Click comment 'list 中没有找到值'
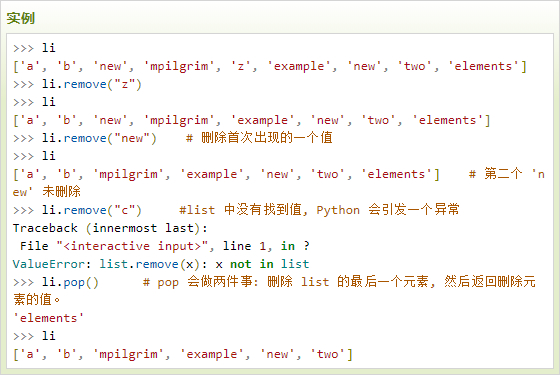This screenshot has width=560, height=375. point(241,210)
